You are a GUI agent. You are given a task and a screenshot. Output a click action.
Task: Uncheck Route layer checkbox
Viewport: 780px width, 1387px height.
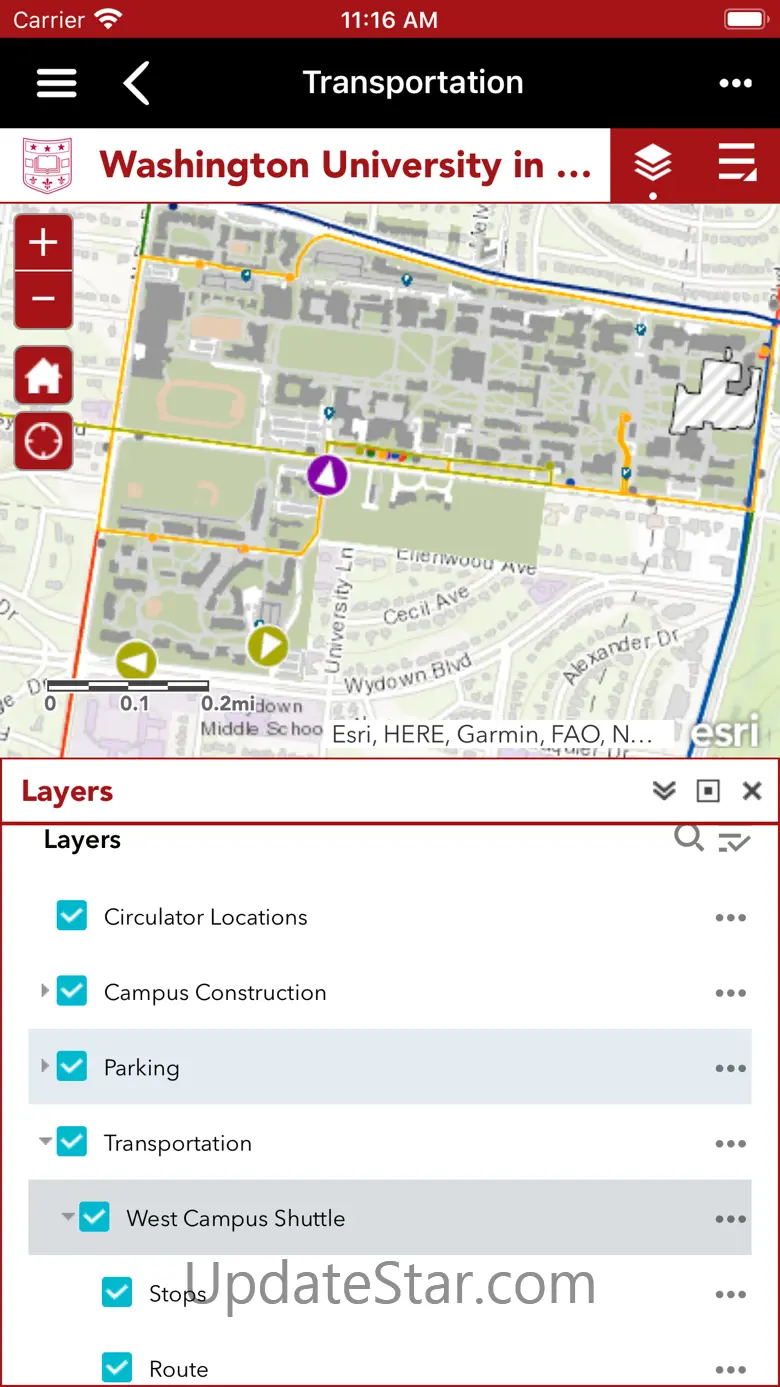click(117, 1367)
